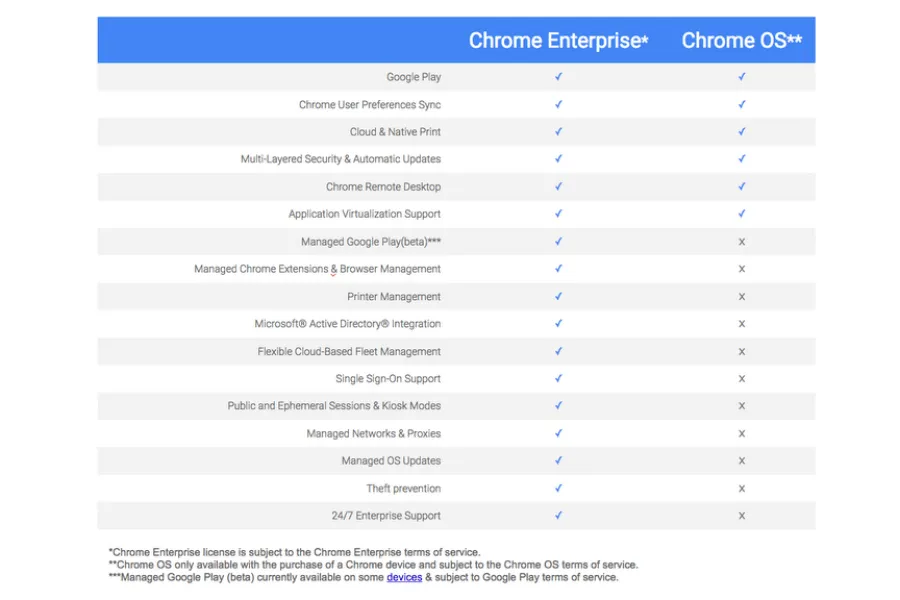Screen dimensions: 900x600
Task: Click the Chrome OS X mark for Managed Google Play(beta)
Action: (741, 242)
